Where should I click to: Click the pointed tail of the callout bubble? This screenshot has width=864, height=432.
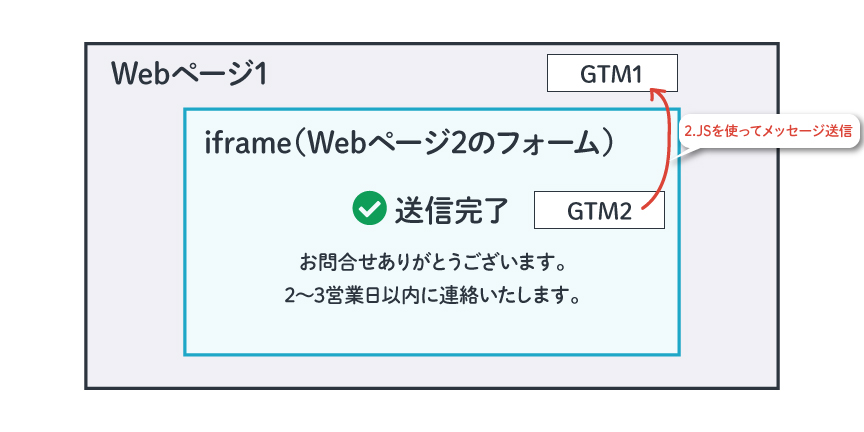tap(682, 153)
